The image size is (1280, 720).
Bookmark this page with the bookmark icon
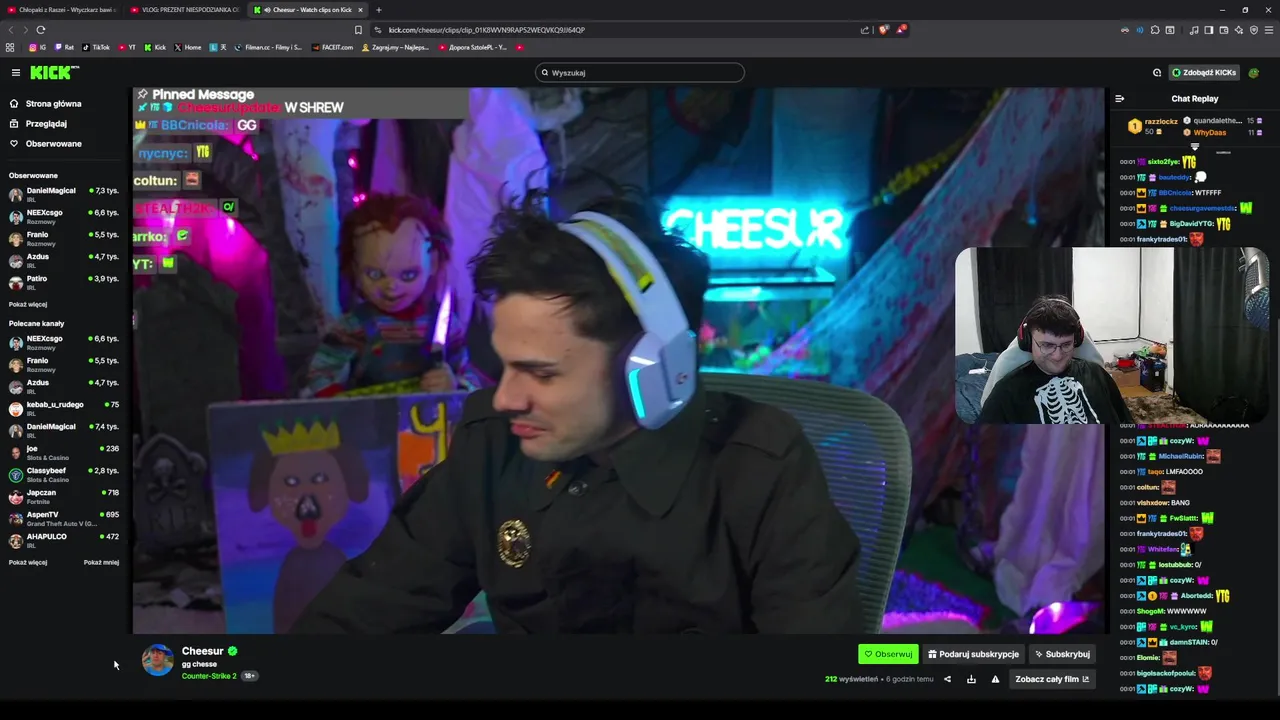pos(358,30)
